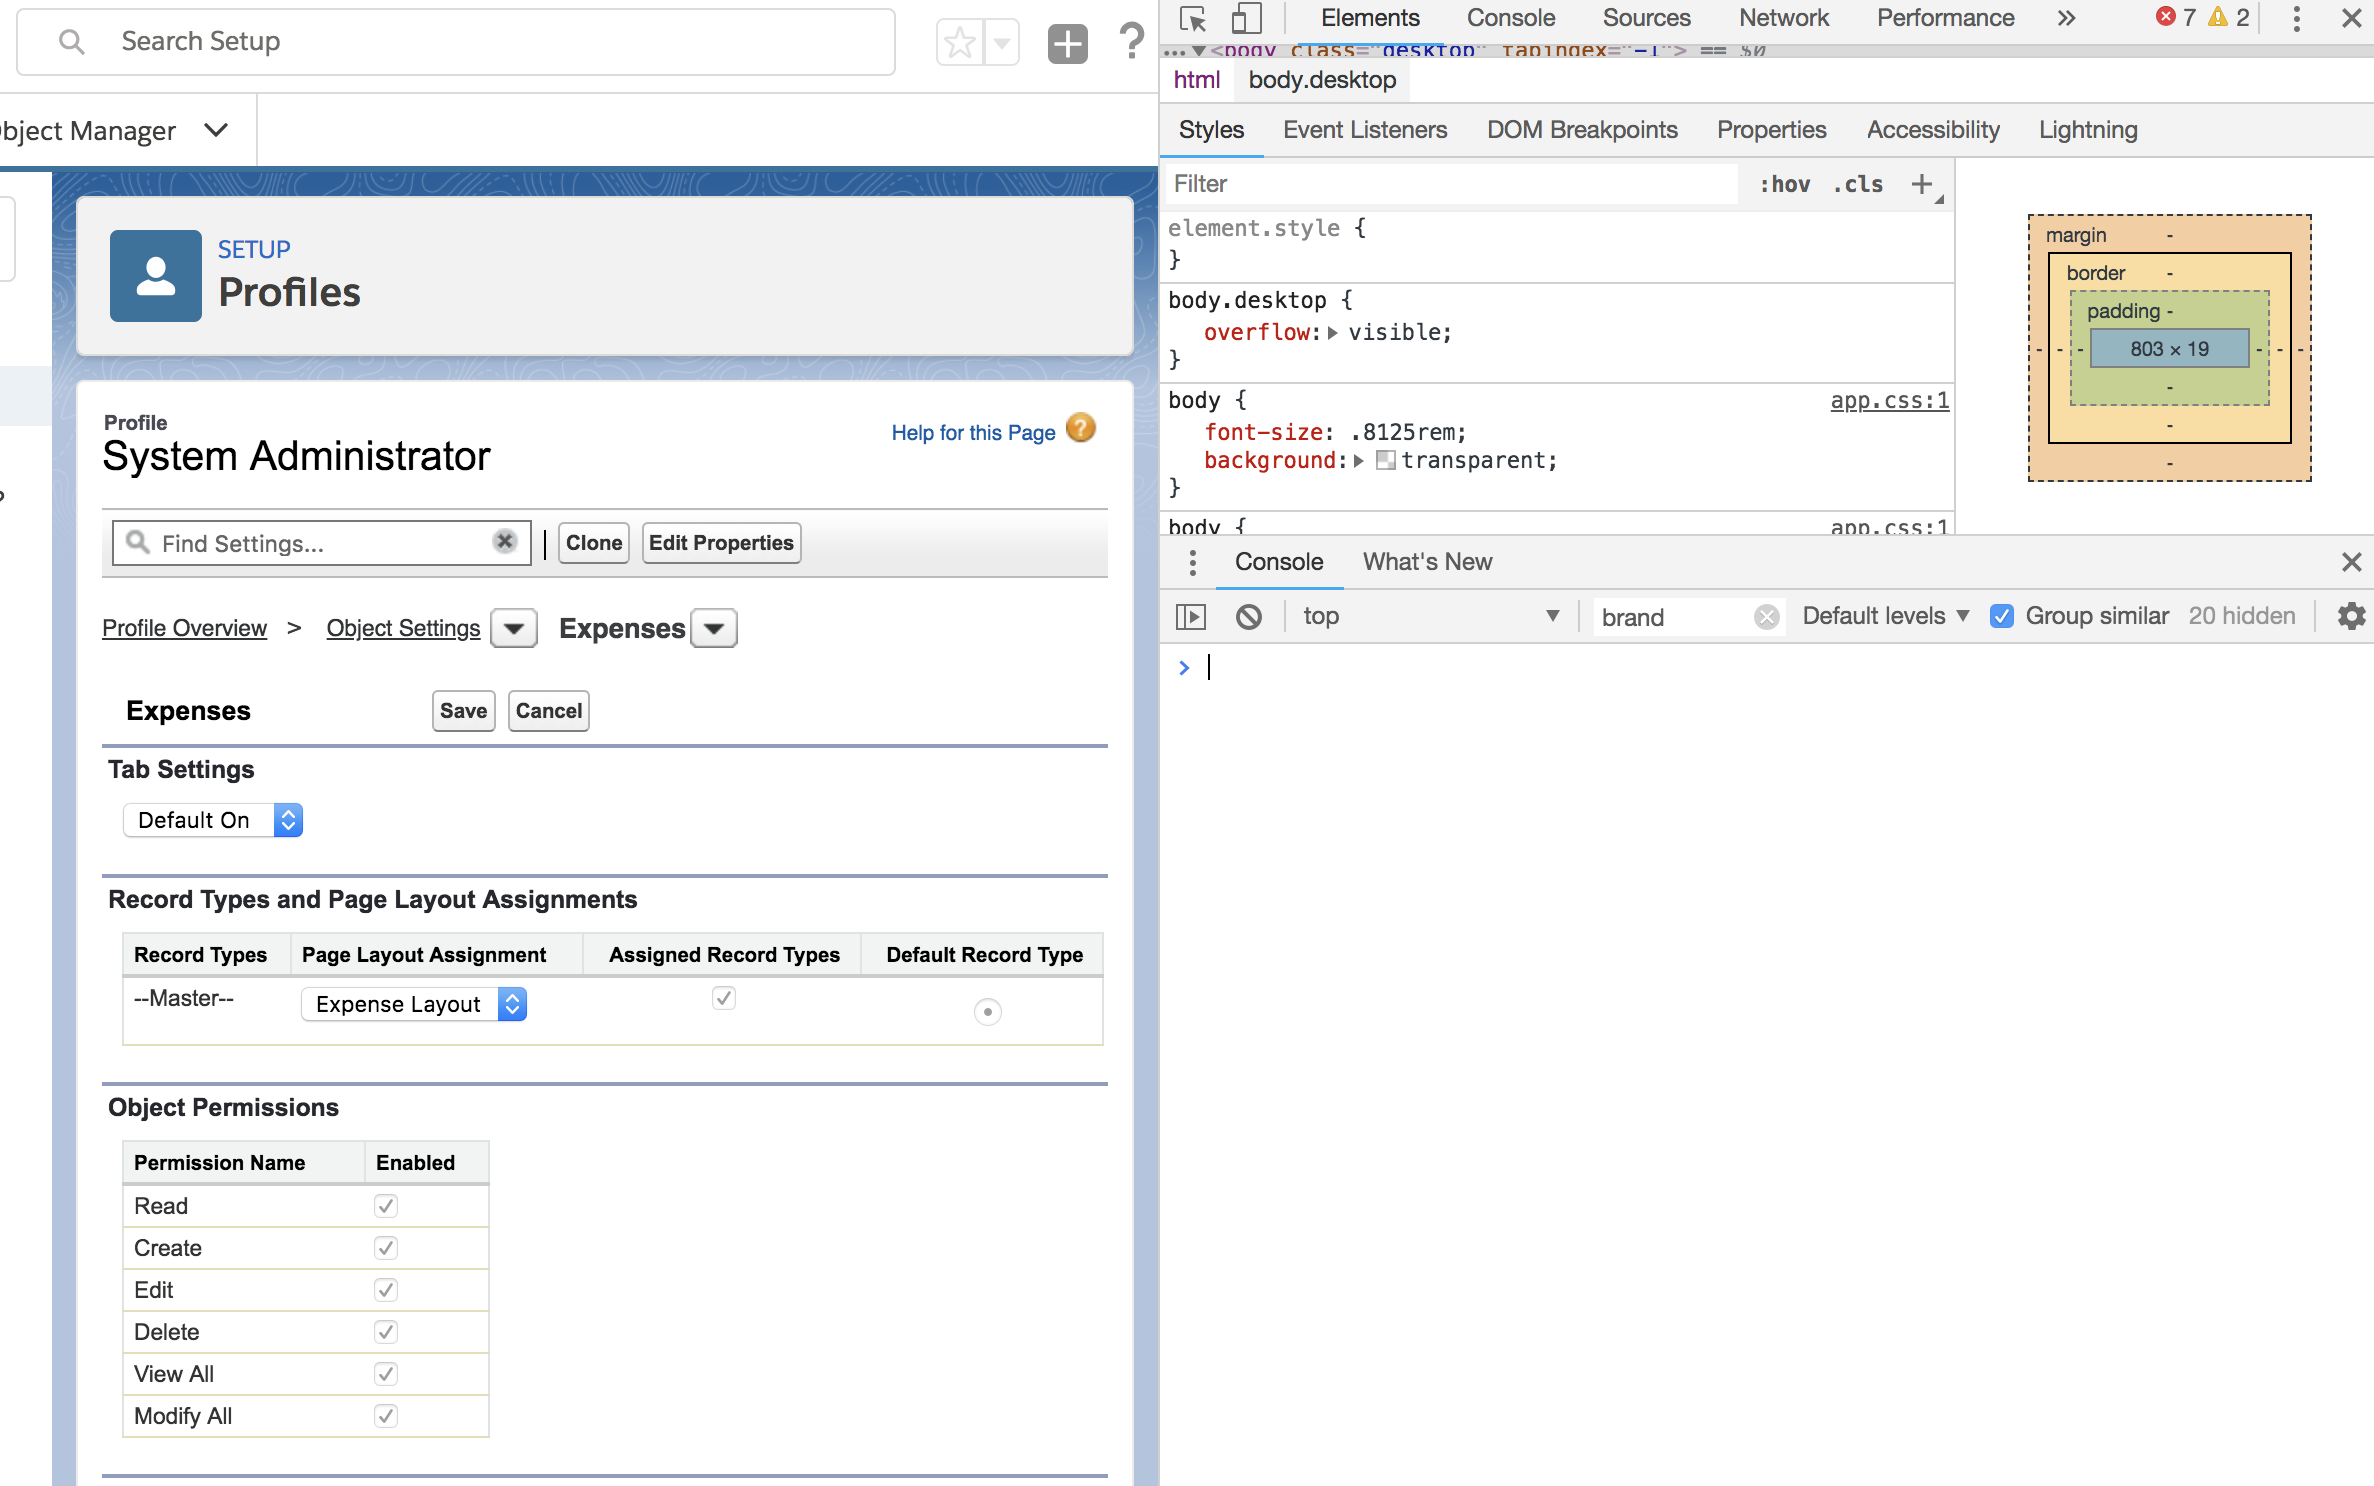2374x1486 pixels.
Task: Open the Network tab in DevTools
Action: (1783, 18)
